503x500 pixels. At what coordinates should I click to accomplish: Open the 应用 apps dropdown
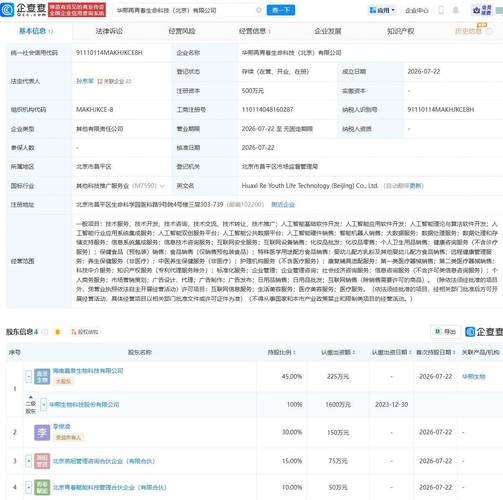coord(382,10)
